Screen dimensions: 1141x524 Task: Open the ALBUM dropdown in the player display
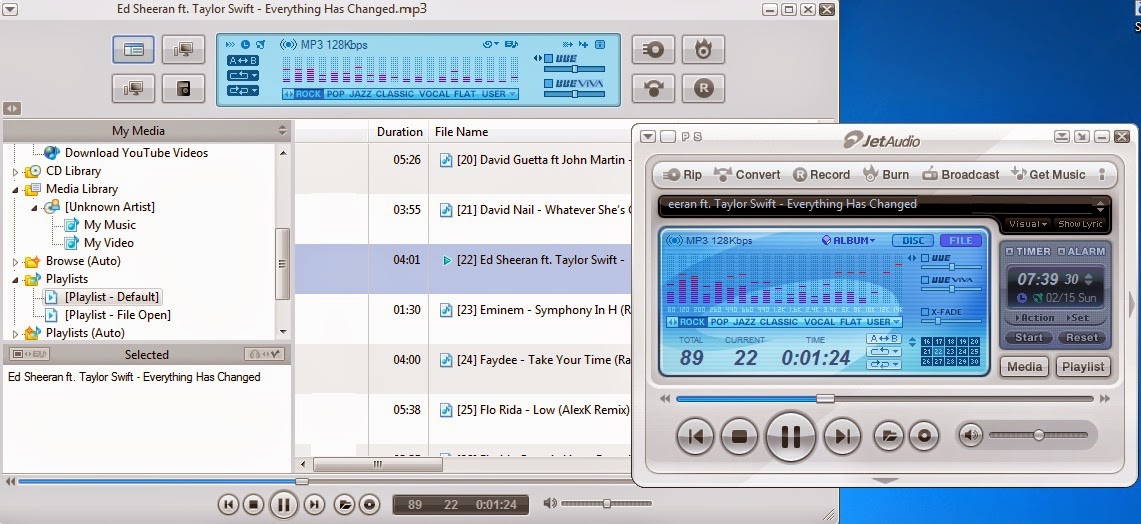(x=848, y=240)
